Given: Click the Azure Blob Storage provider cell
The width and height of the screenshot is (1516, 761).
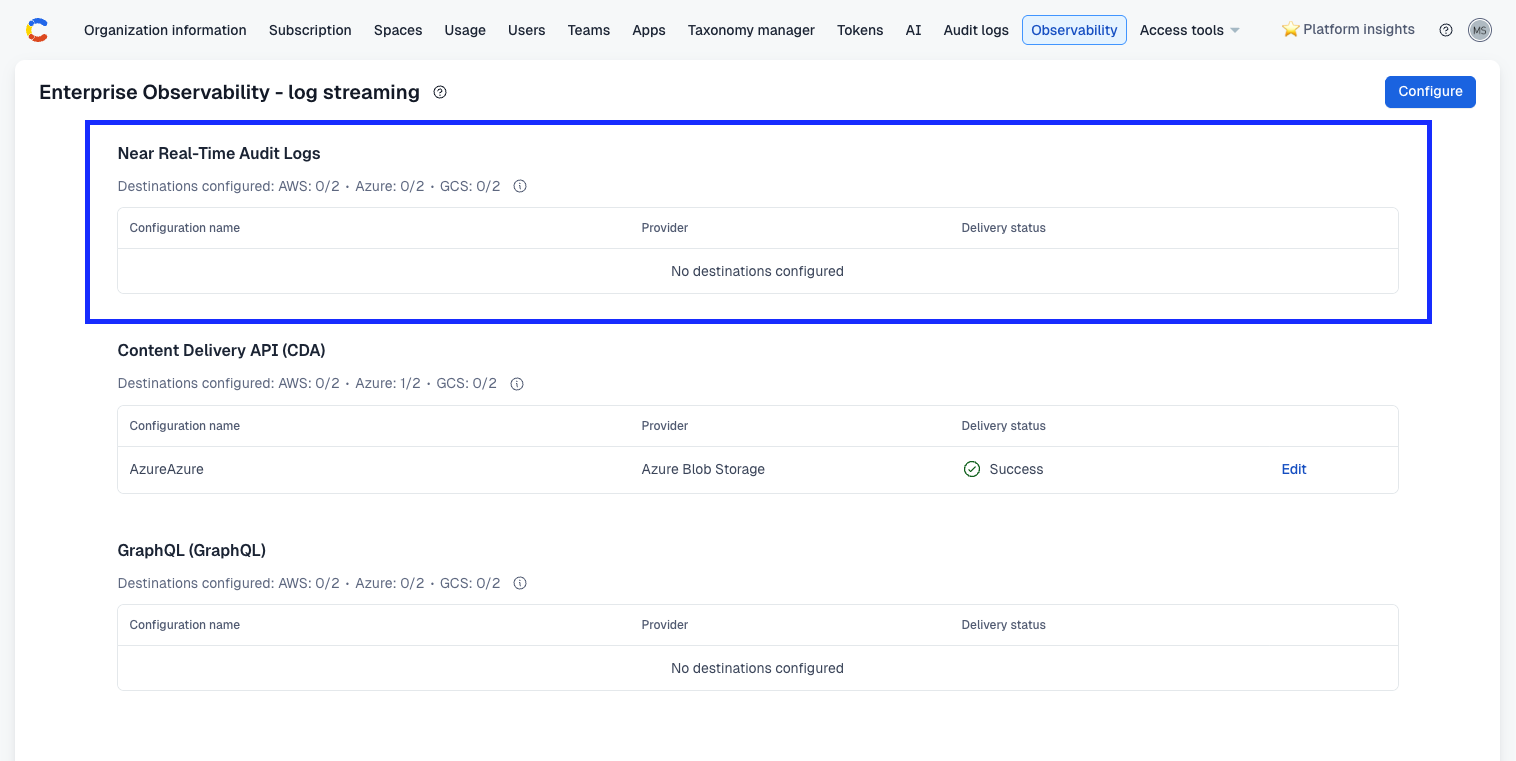Looking at the screenshot, I should pyautogui.click(x=703, y=469).
